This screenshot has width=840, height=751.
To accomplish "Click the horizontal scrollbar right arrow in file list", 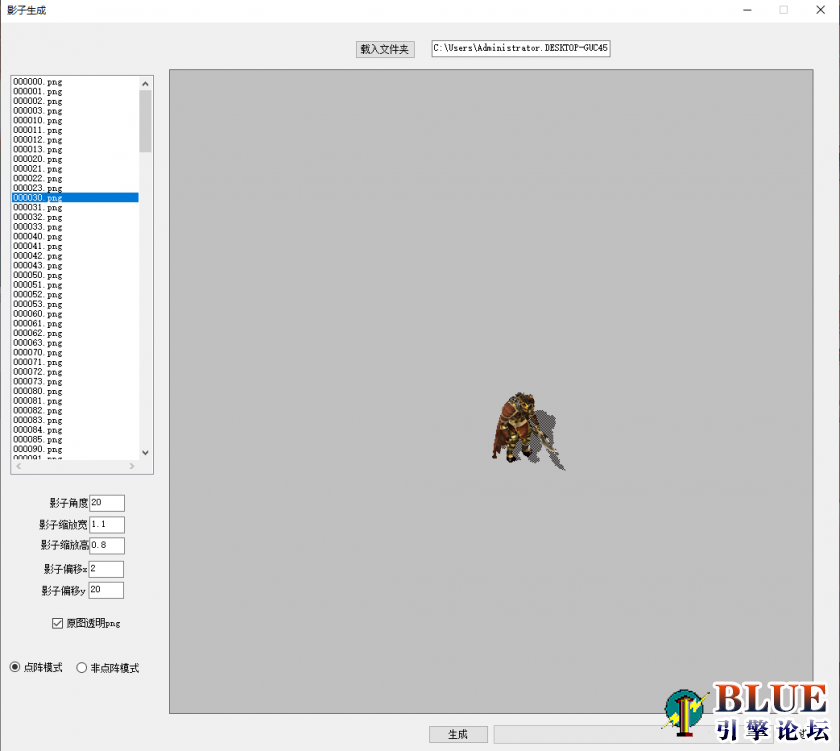I will (x=131, y=467).
